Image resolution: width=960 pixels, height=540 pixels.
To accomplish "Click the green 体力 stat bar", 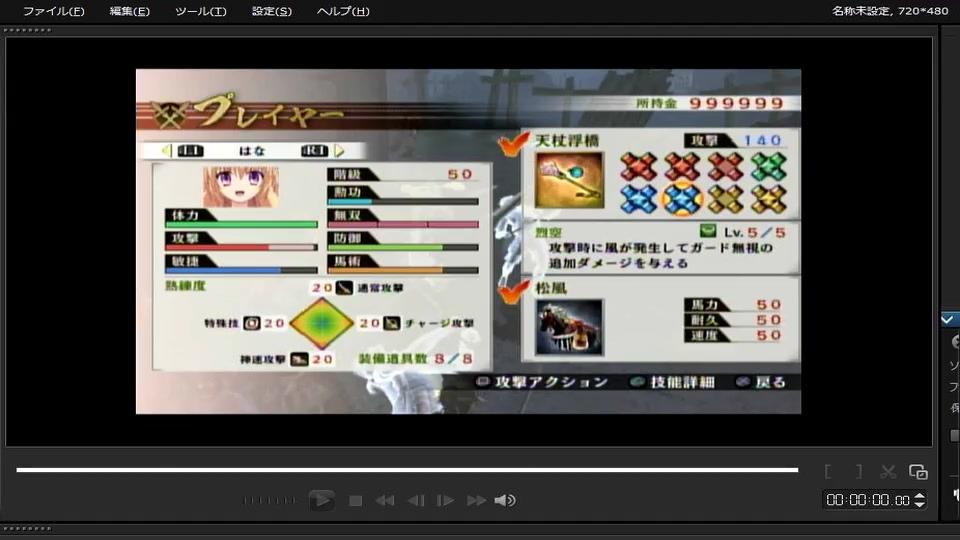I will (x=241, y=225).
